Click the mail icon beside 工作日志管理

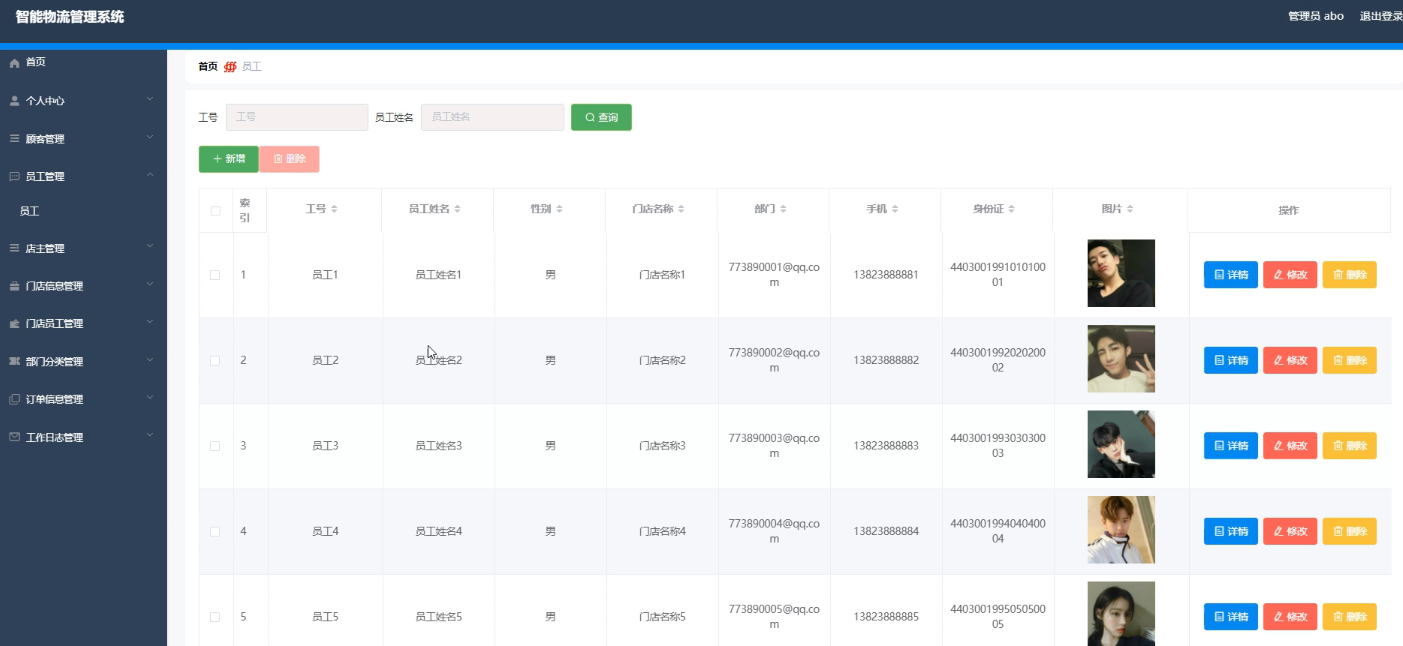tap(14, 438)
